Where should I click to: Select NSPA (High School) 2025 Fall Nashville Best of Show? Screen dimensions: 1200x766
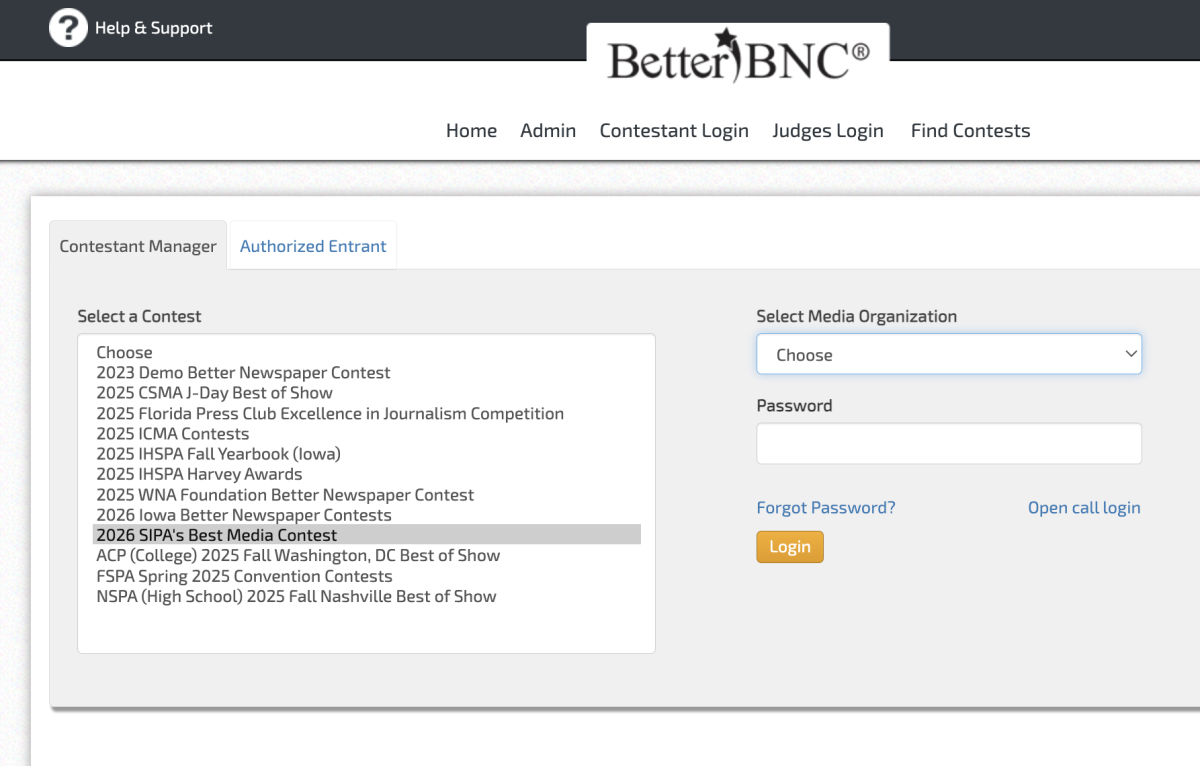366,596
